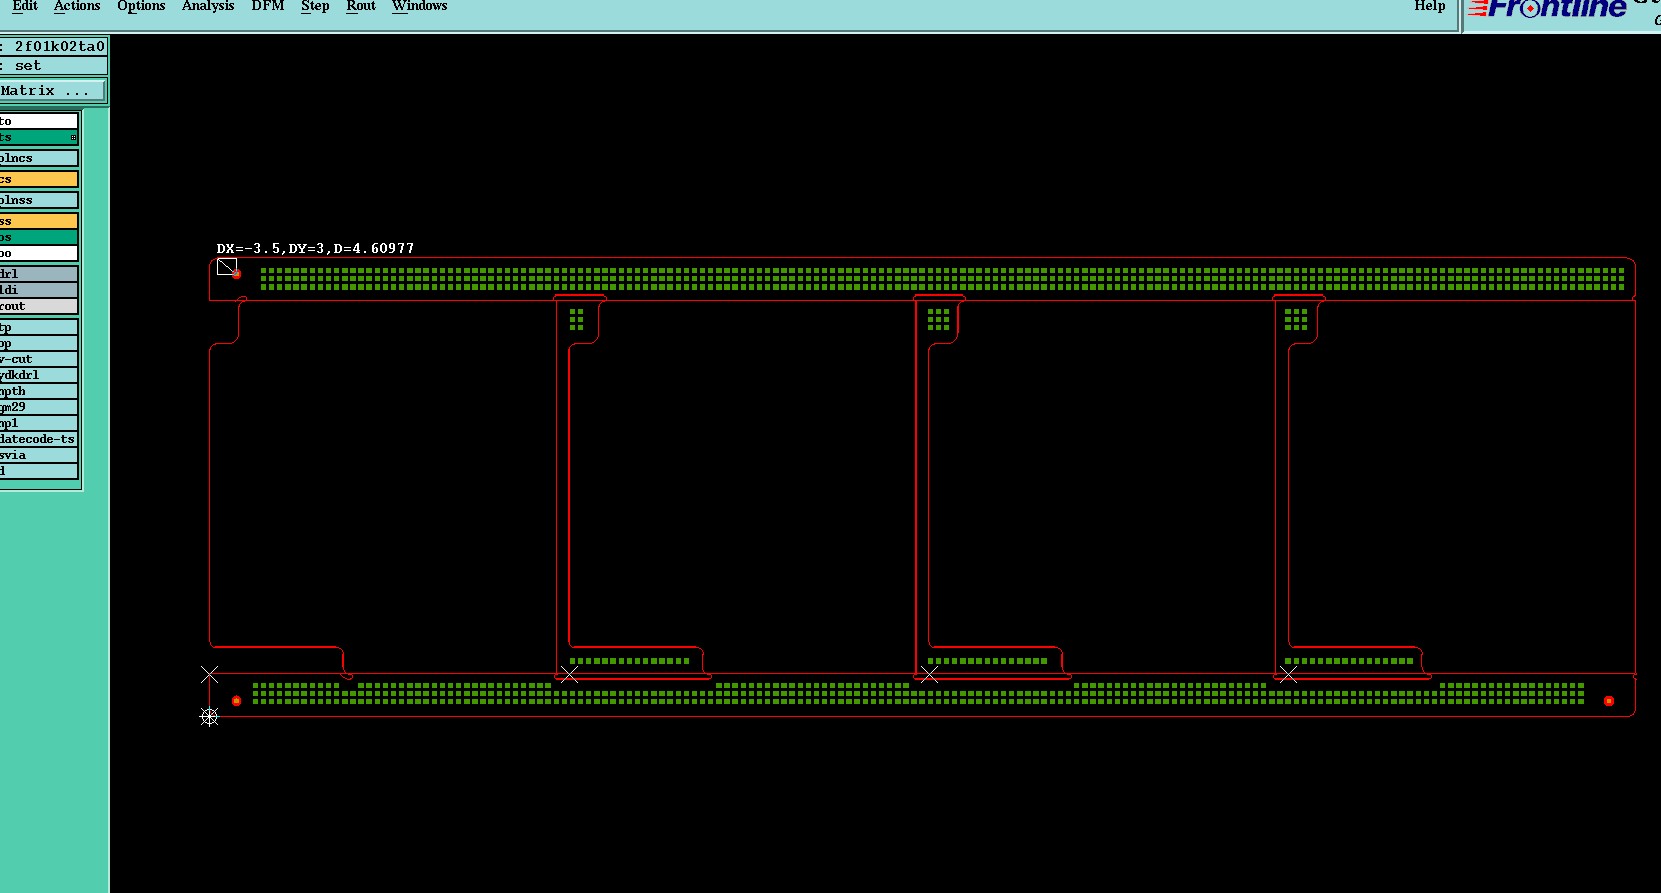Open the Options menu
Screen dimensions: 1661x893
click(x=141, y=6)
